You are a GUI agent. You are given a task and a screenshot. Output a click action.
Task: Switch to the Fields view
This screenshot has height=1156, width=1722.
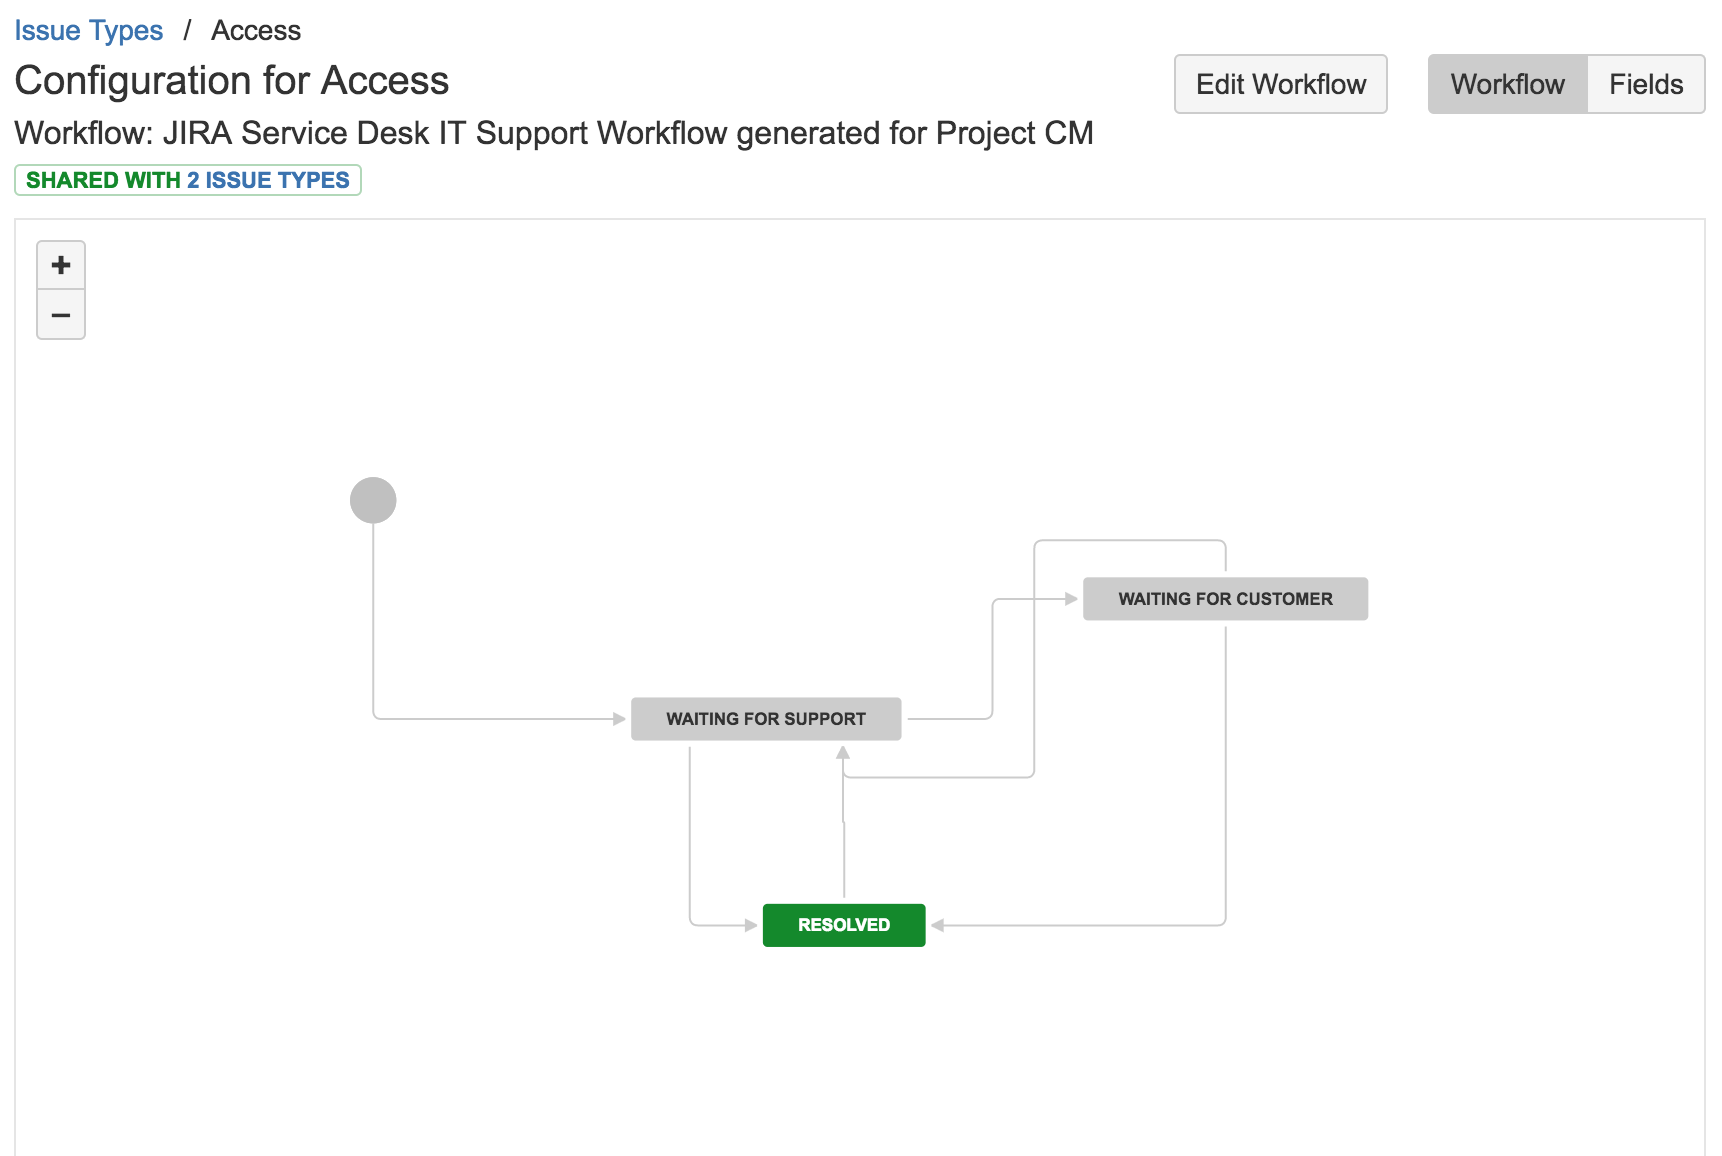tap(1646, 84)
